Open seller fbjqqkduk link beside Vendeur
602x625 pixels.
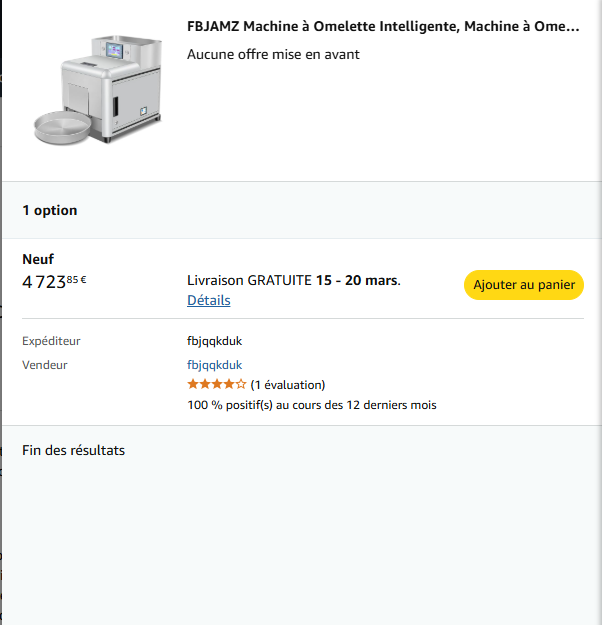(214, 365)
